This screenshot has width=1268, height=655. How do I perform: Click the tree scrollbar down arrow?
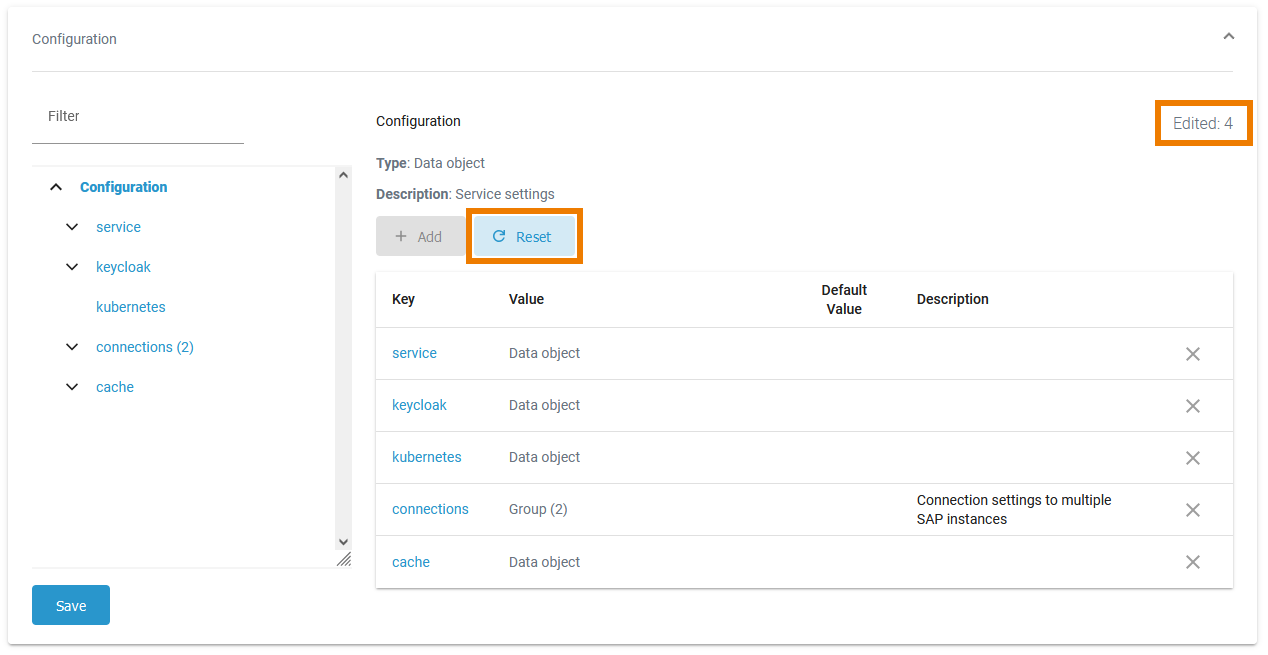(x=343, y=541)
